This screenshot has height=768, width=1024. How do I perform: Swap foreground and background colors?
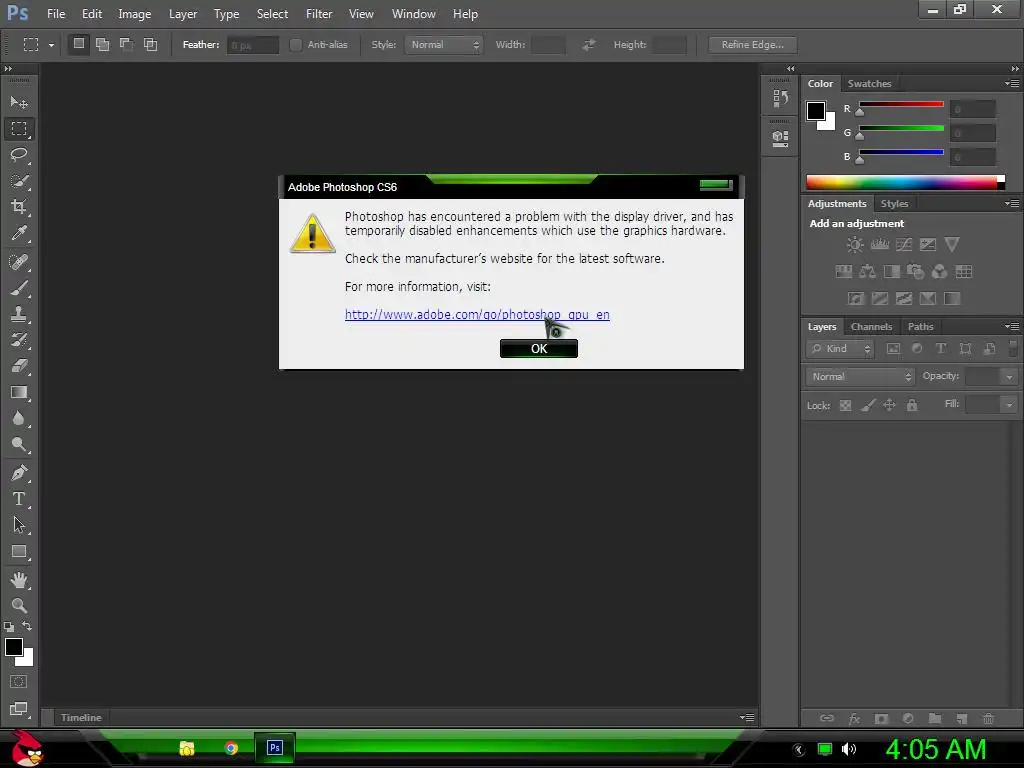[x=27, y=626]
